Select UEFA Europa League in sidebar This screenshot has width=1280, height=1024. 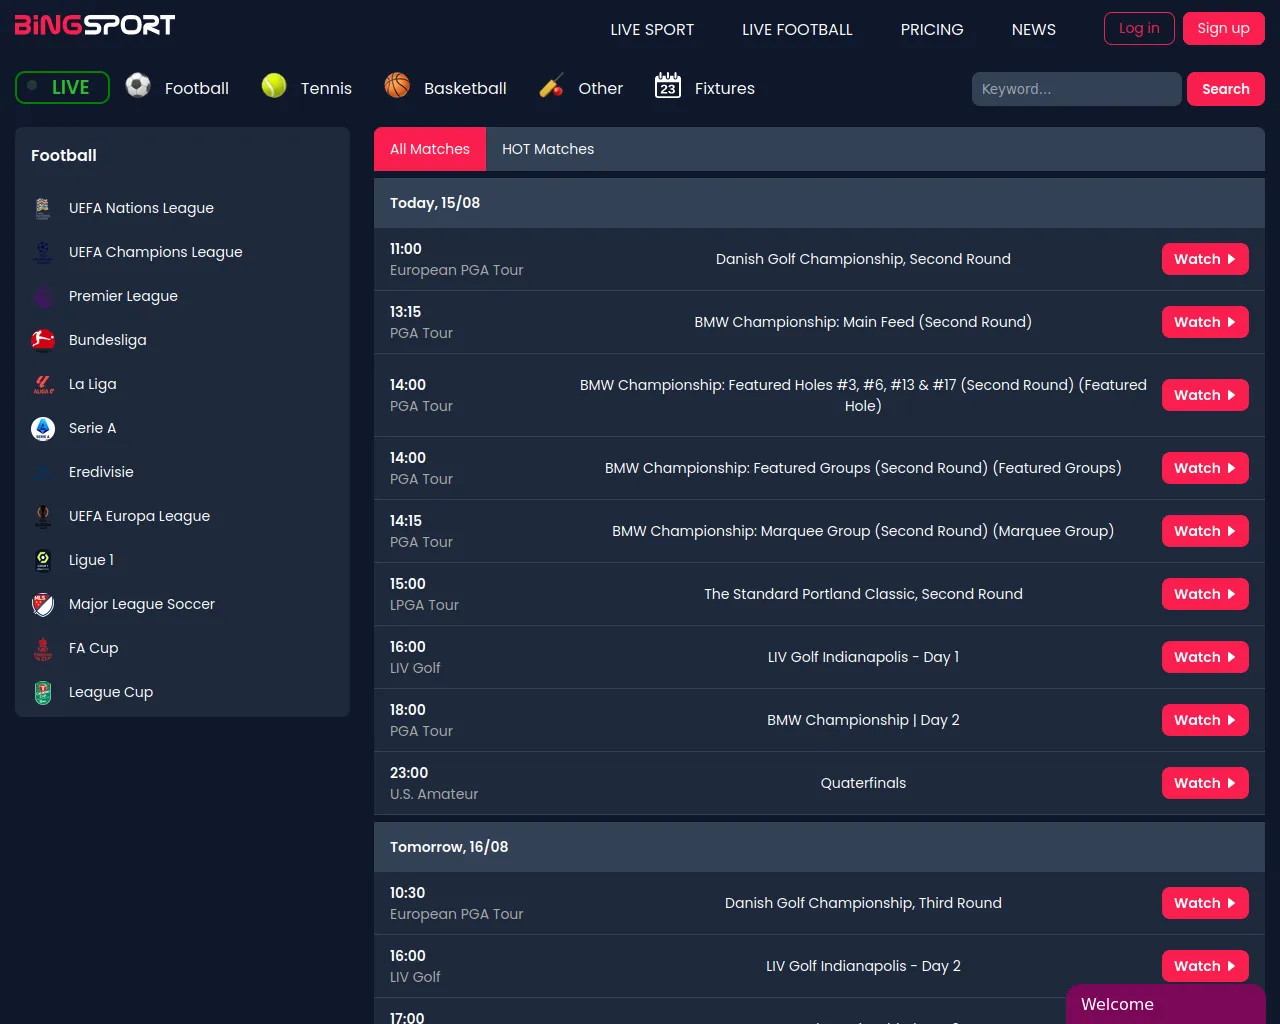139,516
